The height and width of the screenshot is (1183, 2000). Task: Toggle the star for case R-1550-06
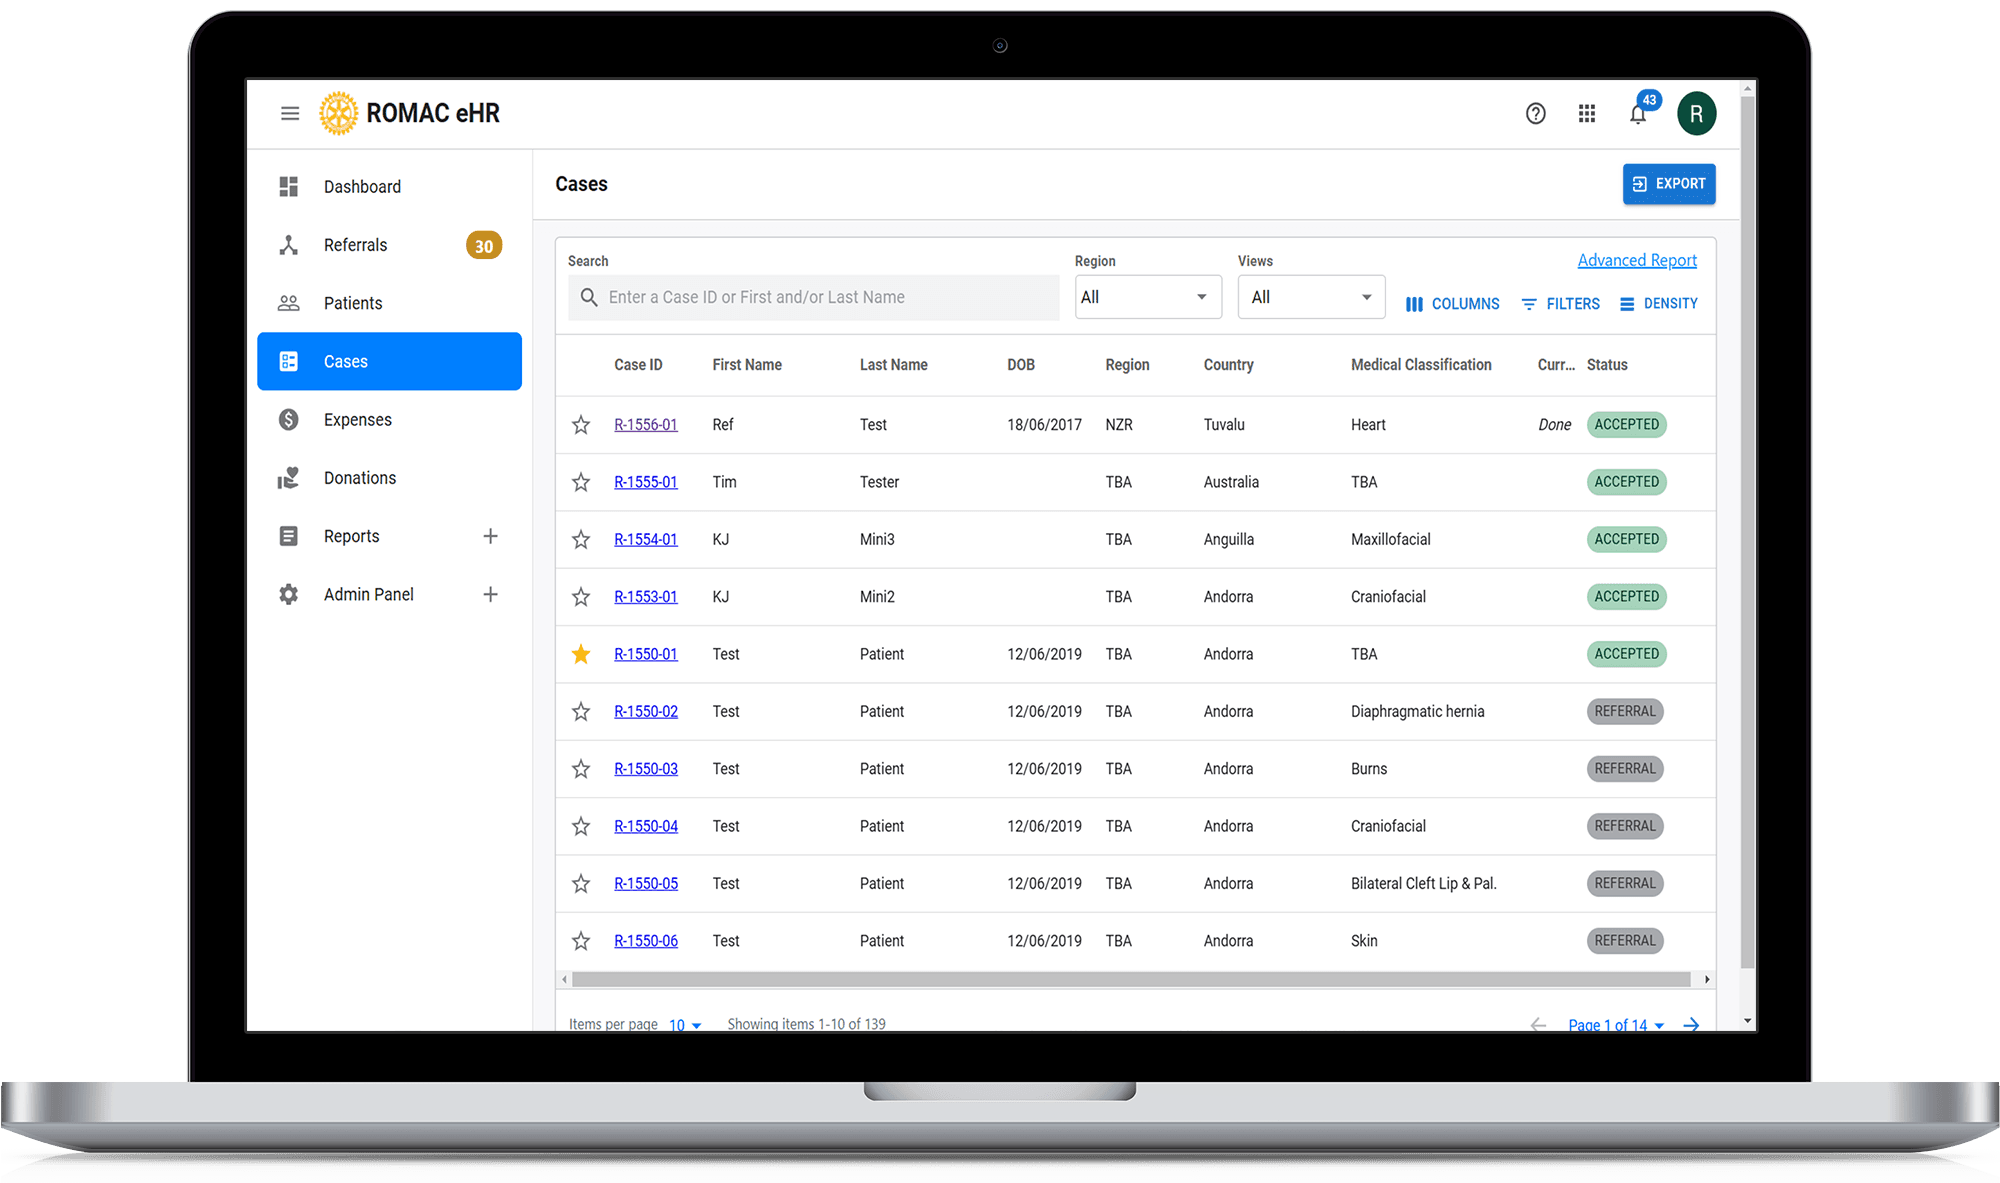pos(581,941)
